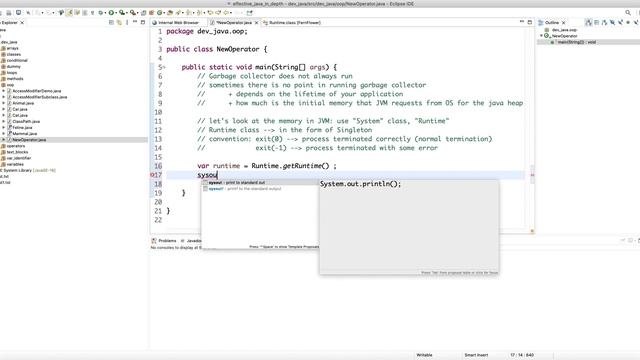Click the Debug bug icon in toolbar
640x360 pixels.
tap(100, 13)
